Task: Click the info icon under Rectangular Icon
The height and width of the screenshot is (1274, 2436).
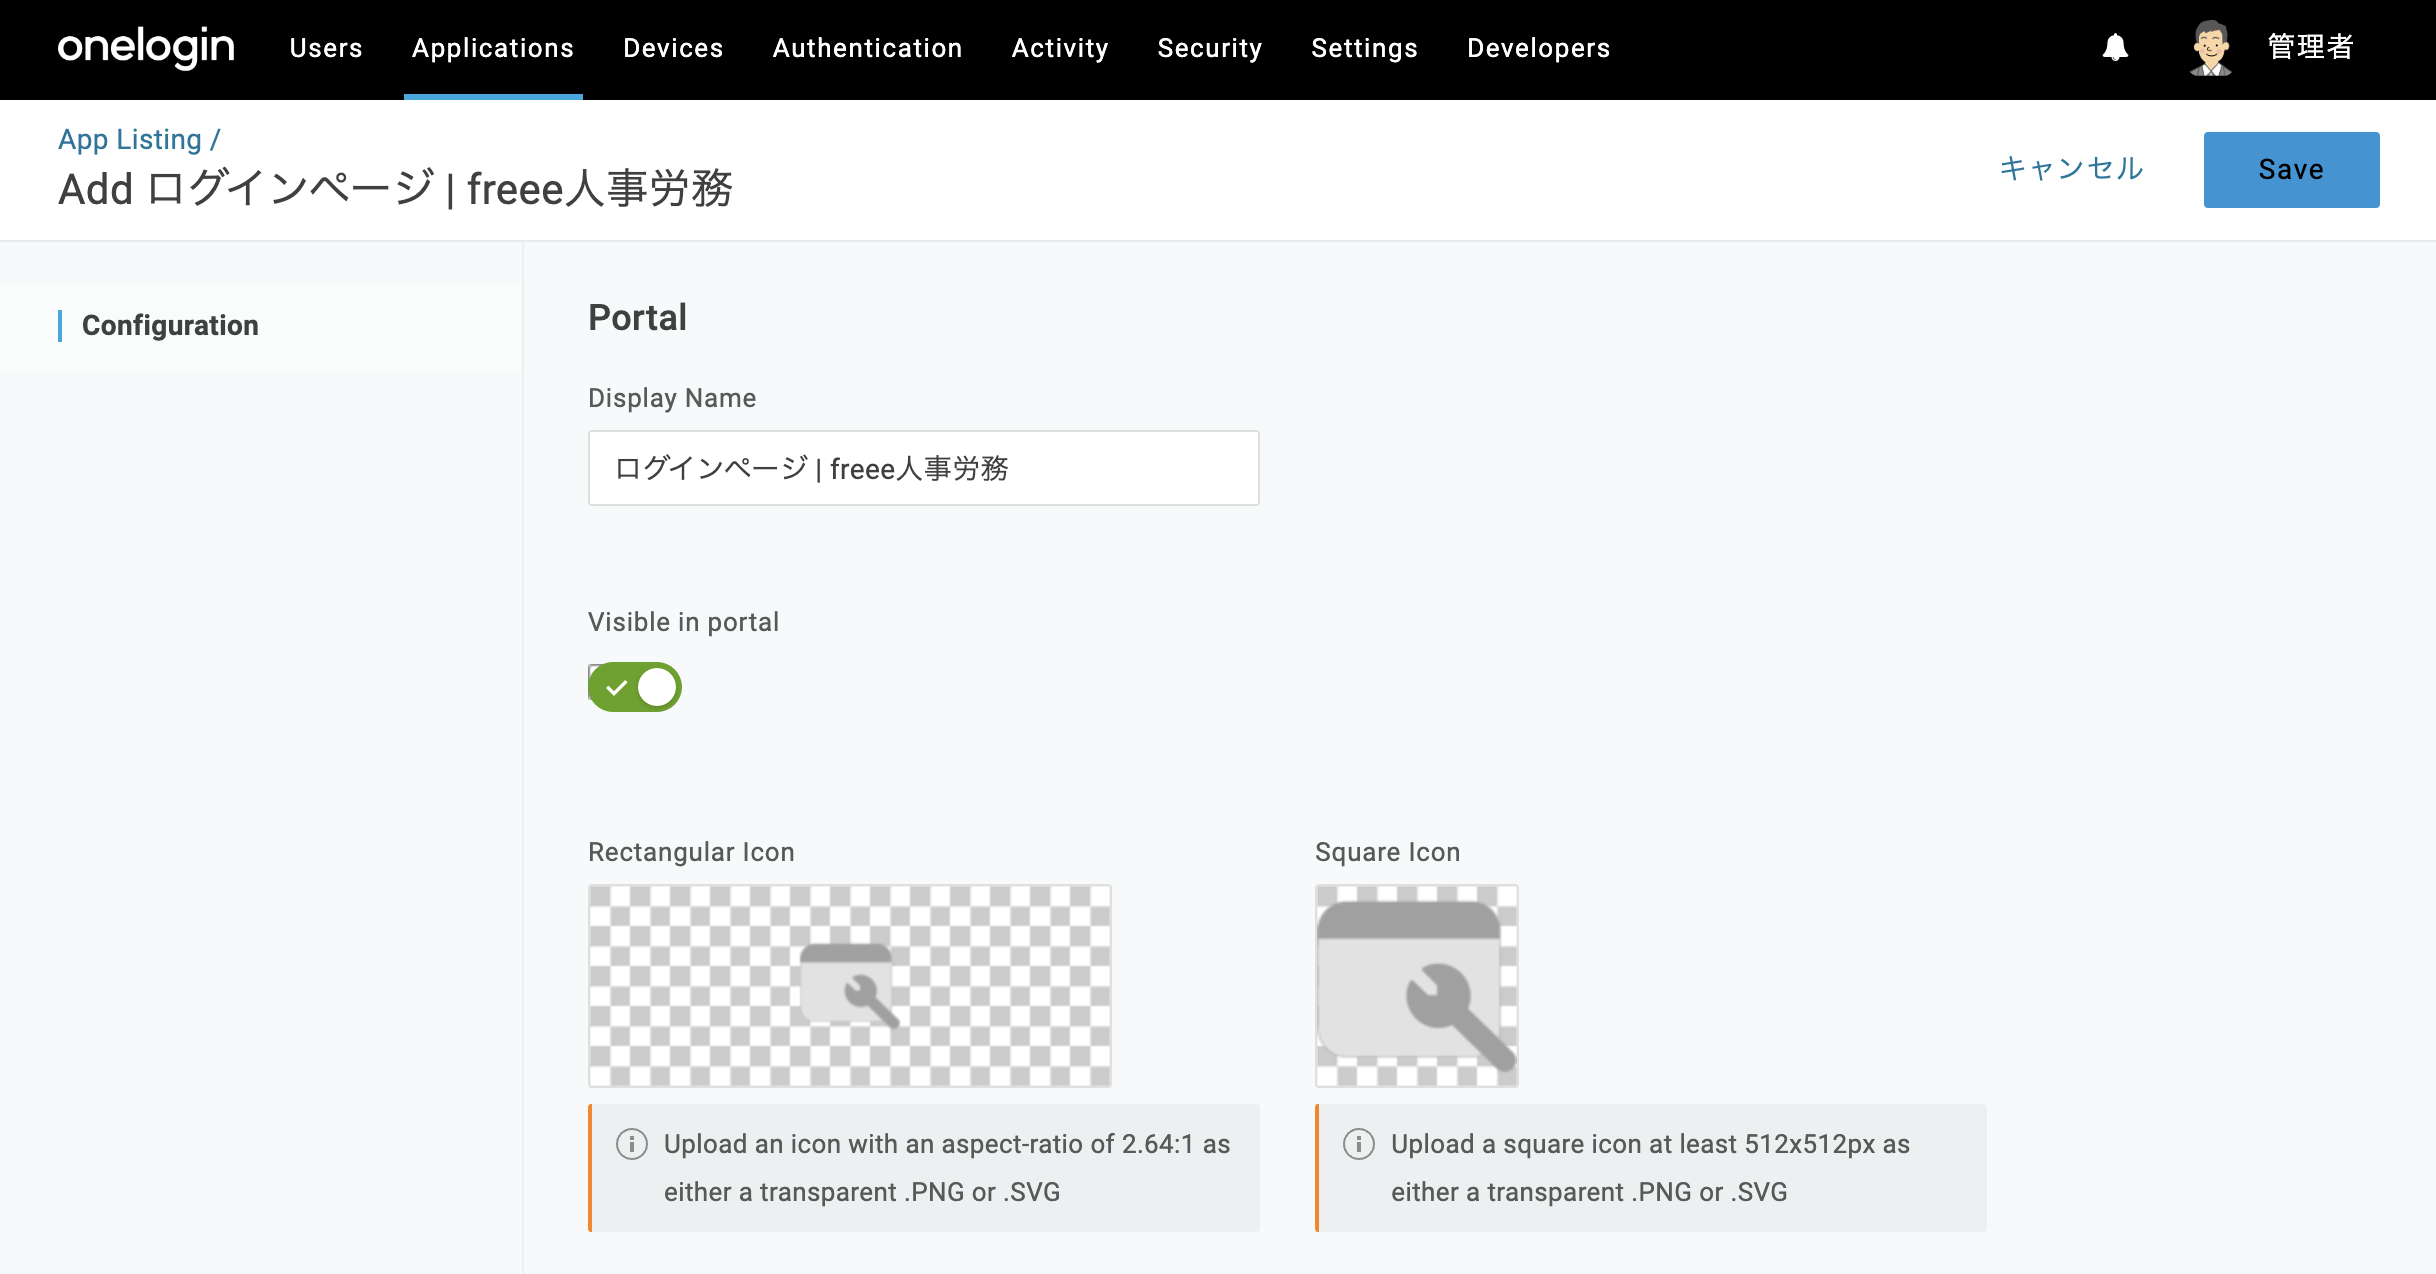Action: point(632,1144)
